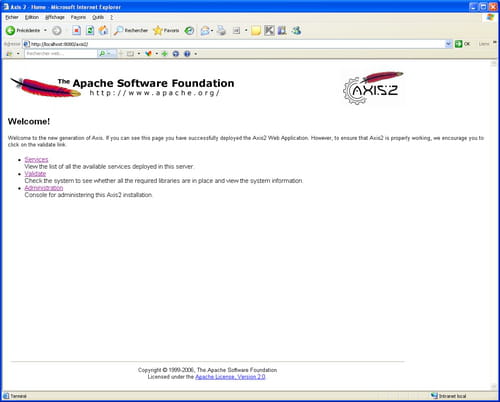Open the Validate link
This screenshot has width=500, height=402.
tap(35, 174)
